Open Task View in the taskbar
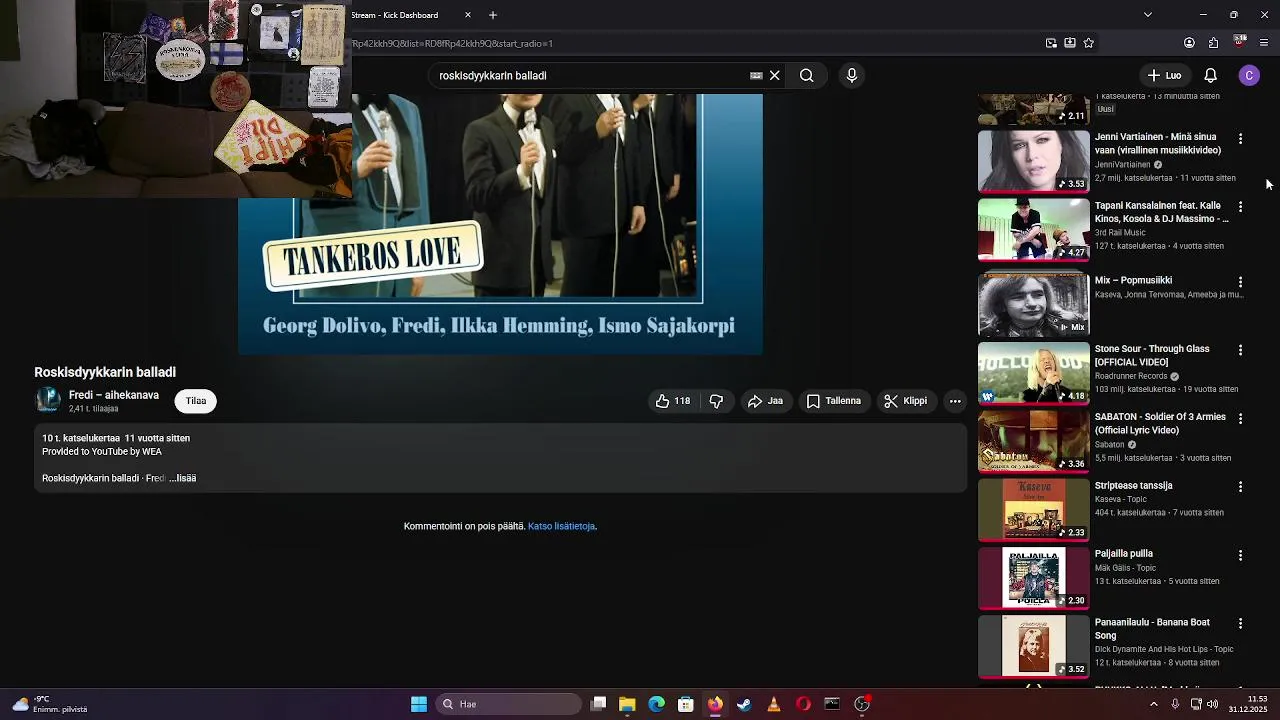Image resolution: width=1280 pixels, height=720 pixels. click(598, 704)
